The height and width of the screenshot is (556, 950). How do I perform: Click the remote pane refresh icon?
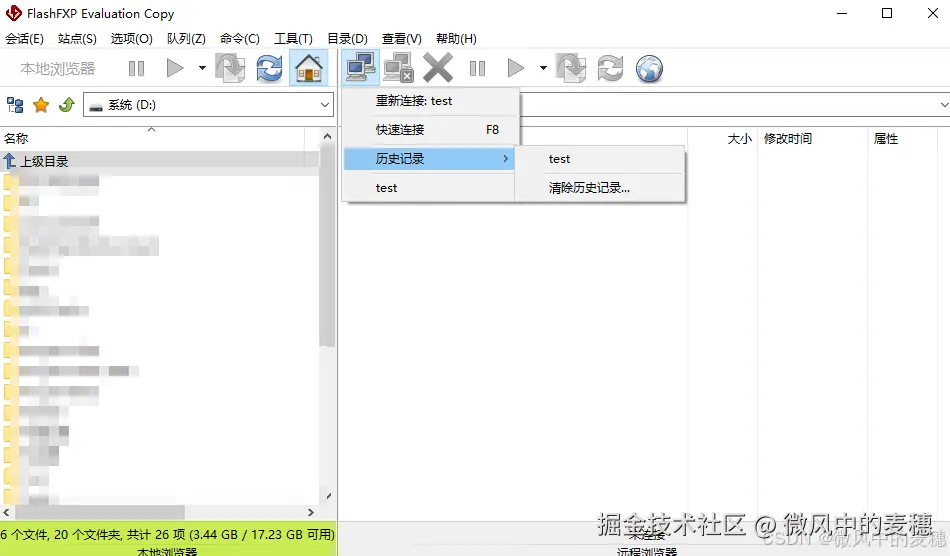tap(610, 68)
